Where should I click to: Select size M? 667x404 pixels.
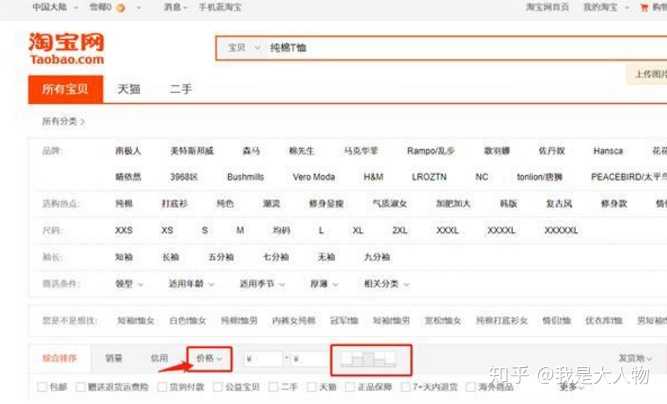(240, 230)
